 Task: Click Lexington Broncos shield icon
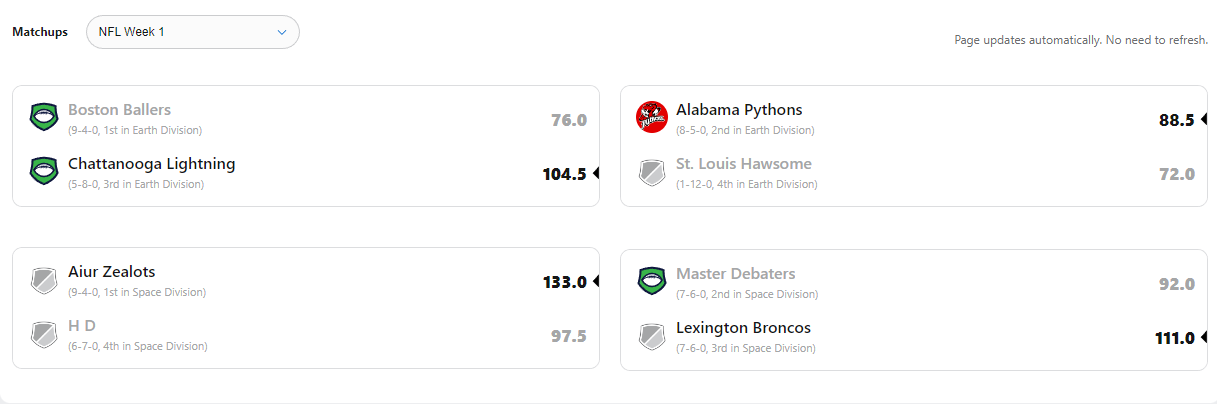pyautogui.click(x=652, y=334)
